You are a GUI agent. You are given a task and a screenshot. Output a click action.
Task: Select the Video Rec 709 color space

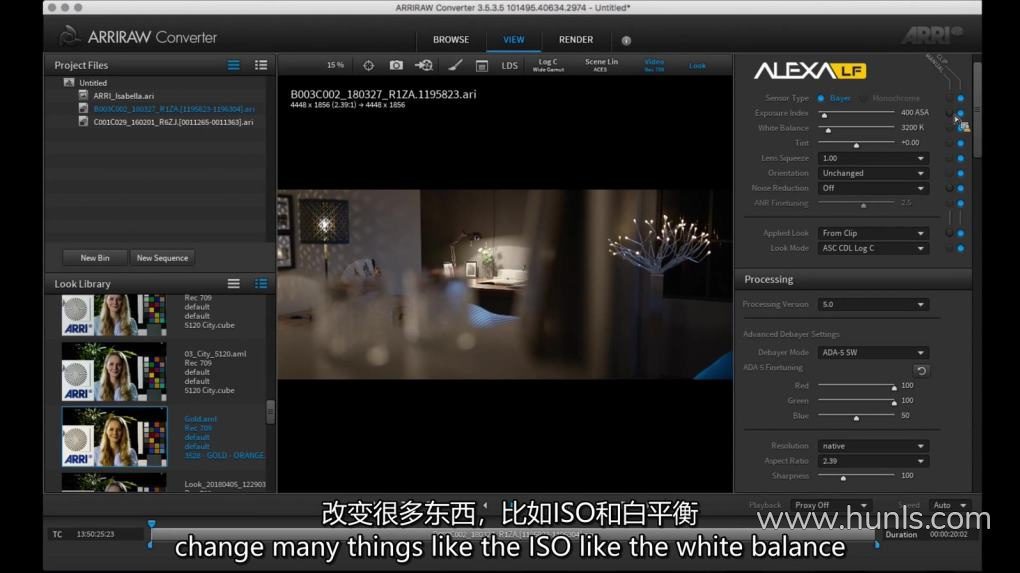(654, 65)
